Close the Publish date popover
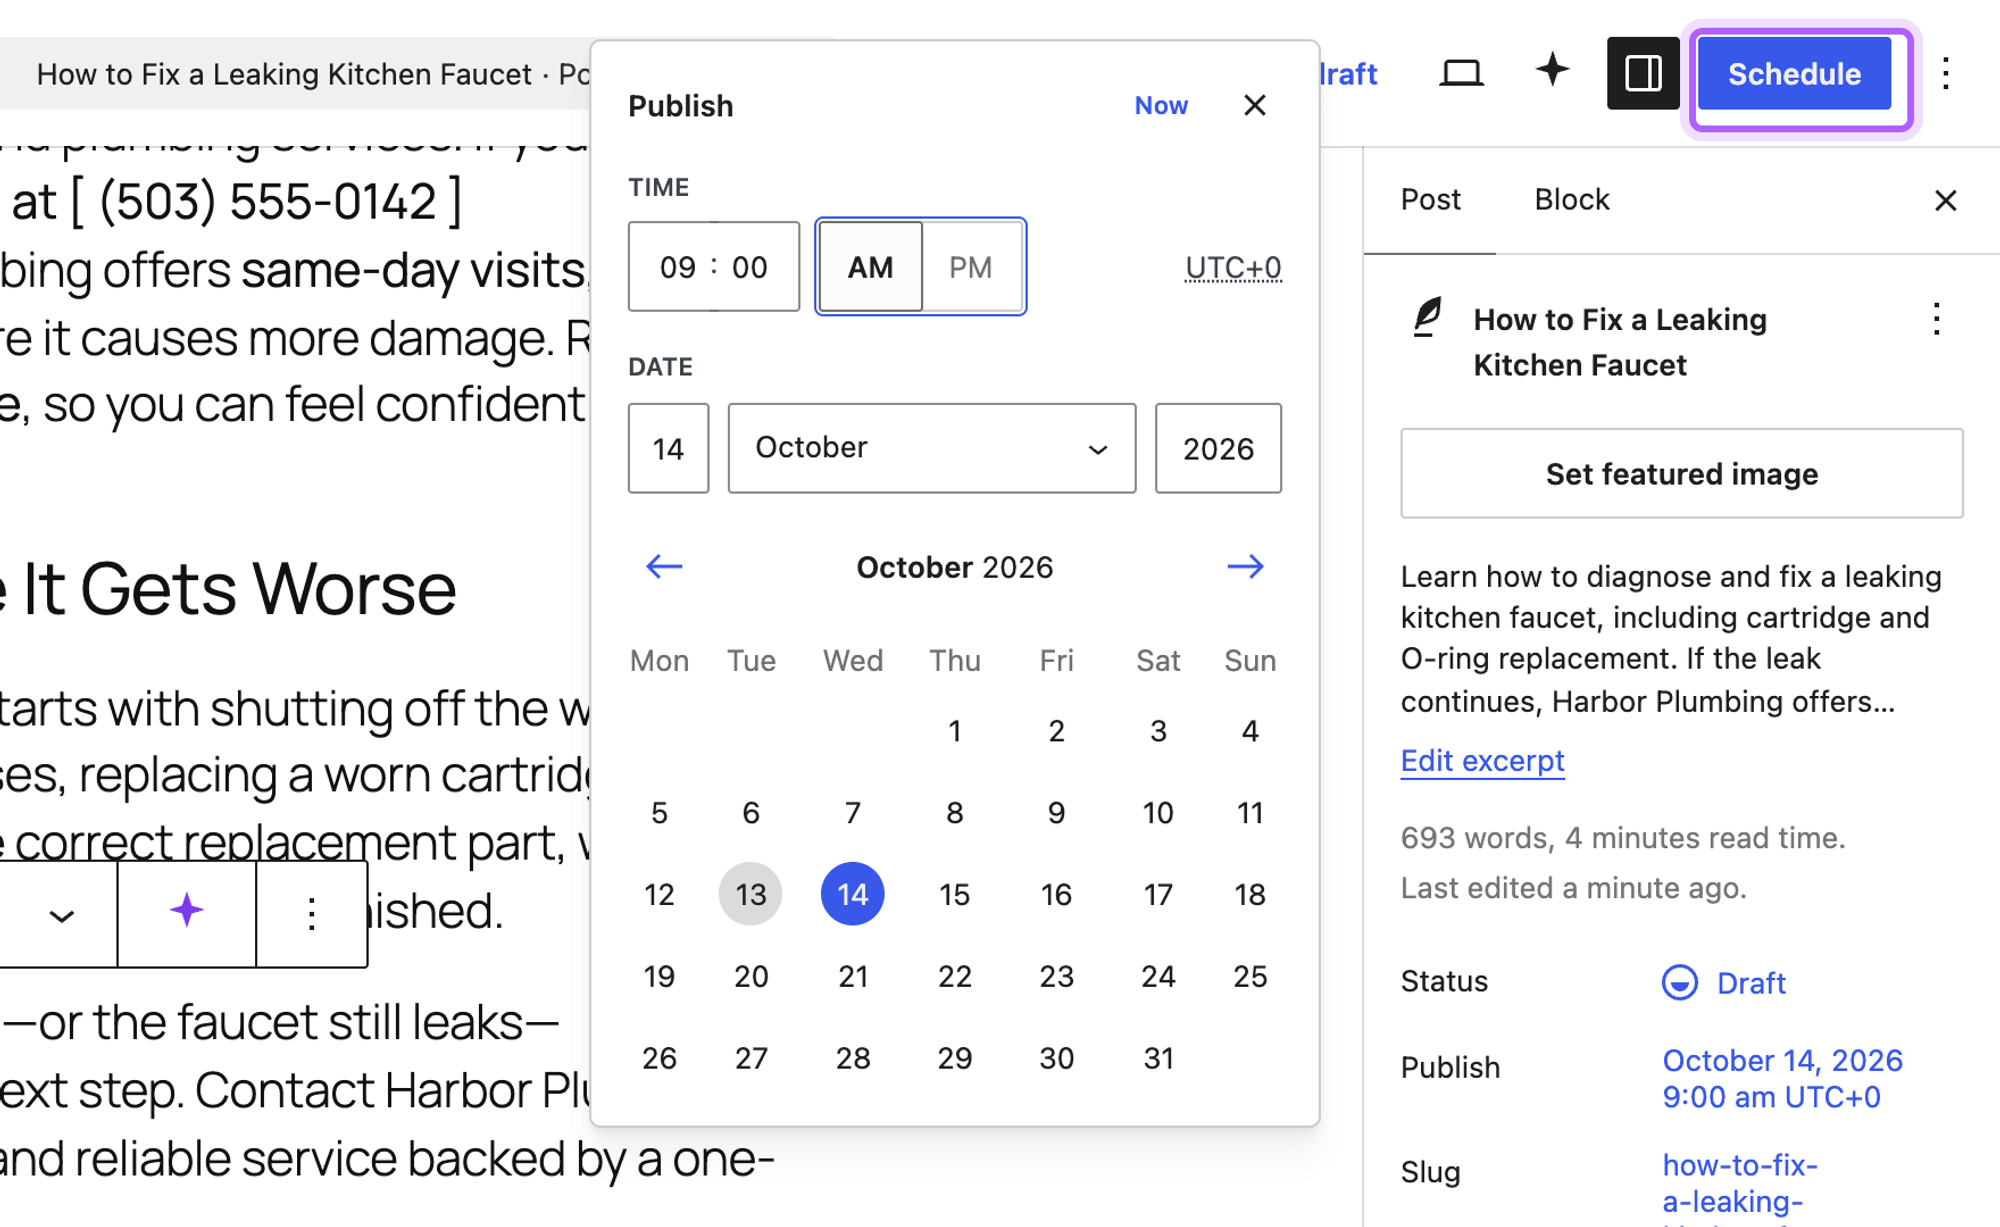 point(1255,105)
